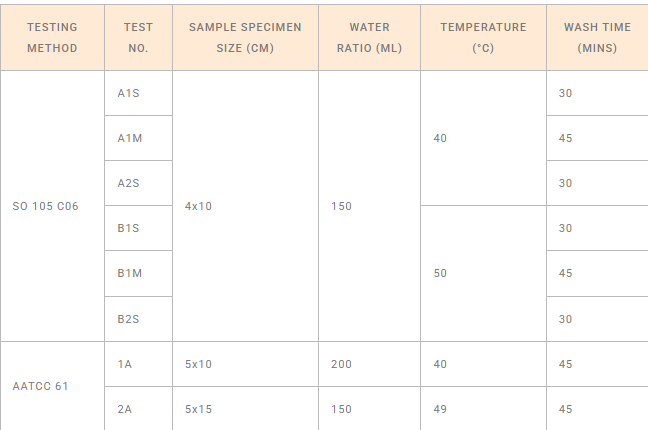648x430 pixels.
Task: Select the 50 temperature cell
Action: click(484, 273)
